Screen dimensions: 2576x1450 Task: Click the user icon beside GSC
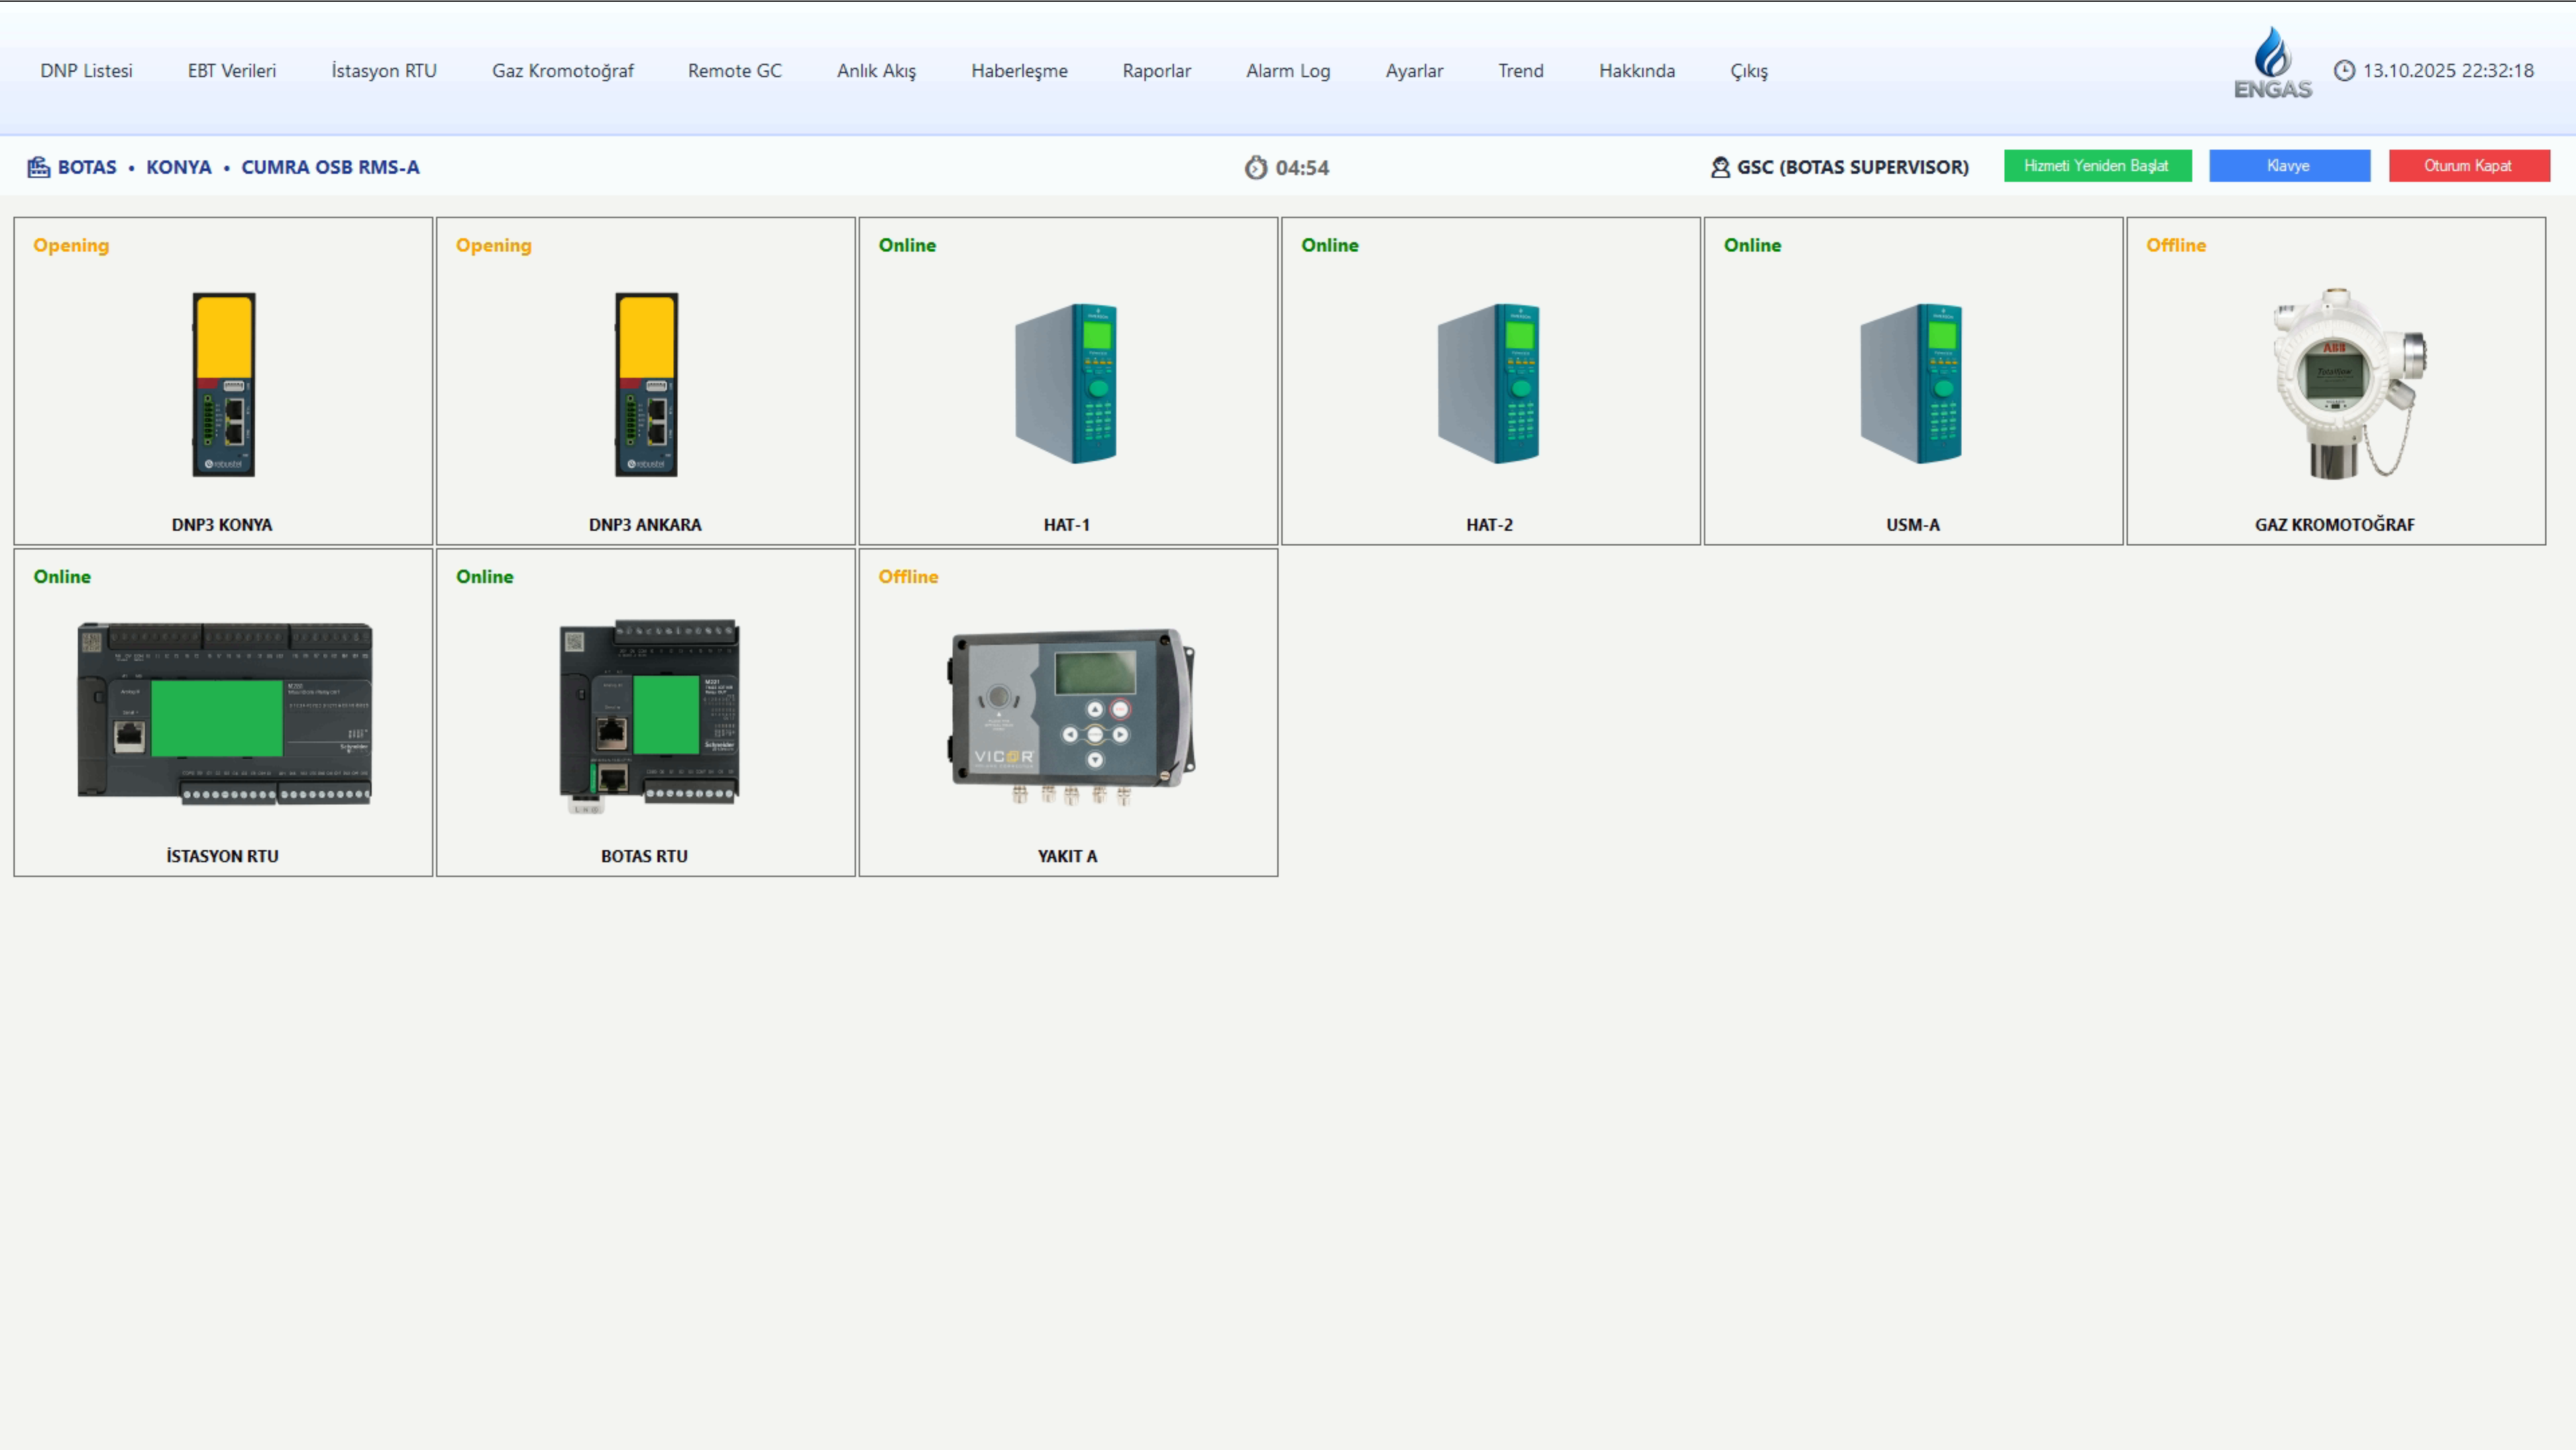point(1720,167)
